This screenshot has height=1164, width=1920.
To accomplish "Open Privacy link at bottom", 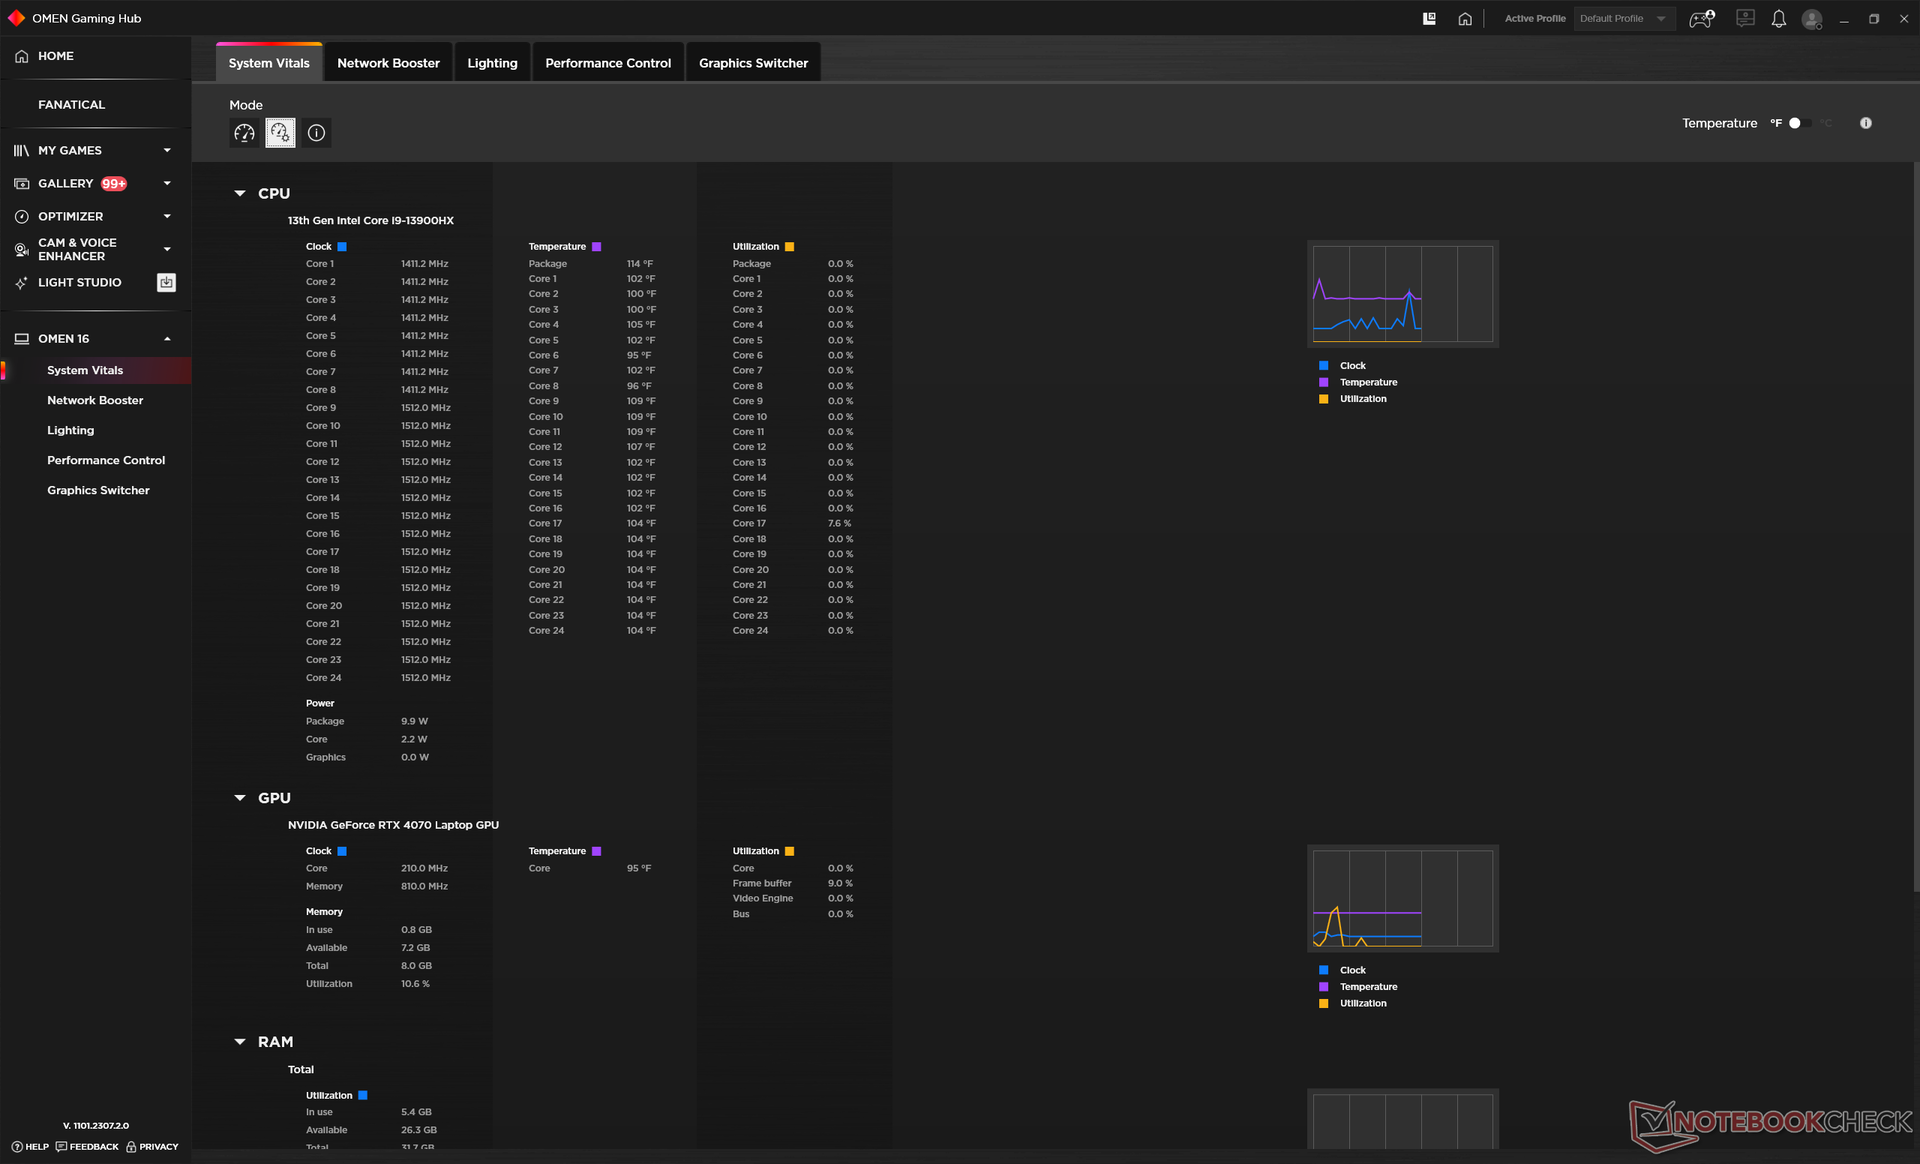I will [x=152, y=1147].
